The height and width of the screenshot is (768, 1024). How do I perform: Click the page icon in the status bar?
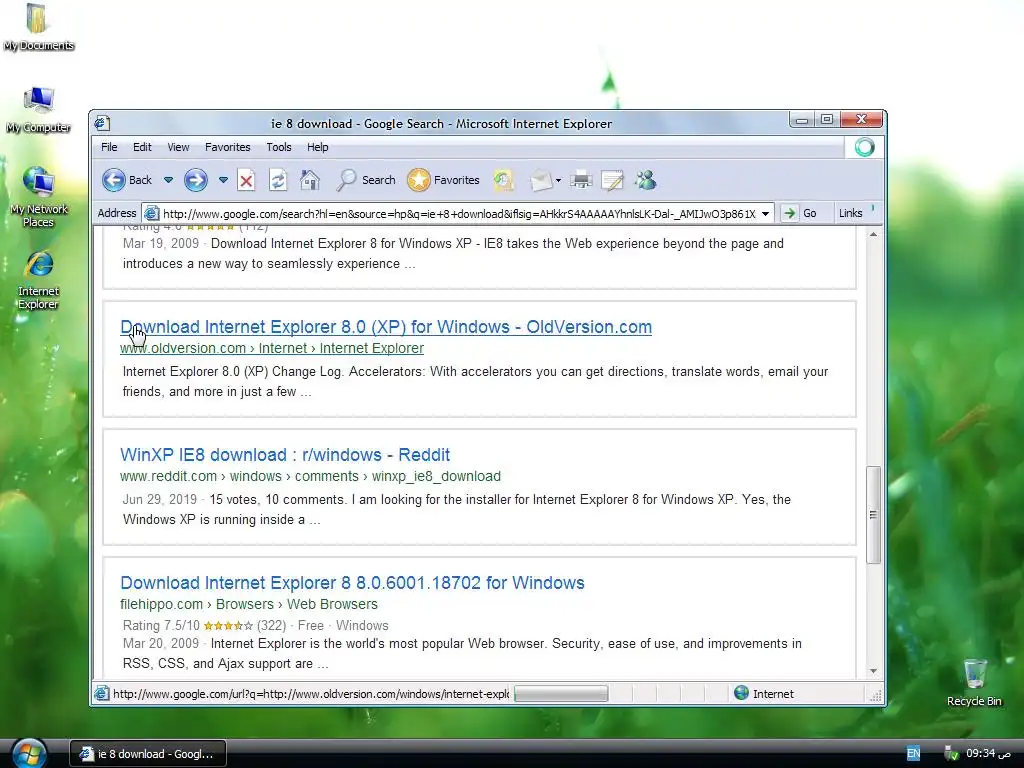(101, 694)
